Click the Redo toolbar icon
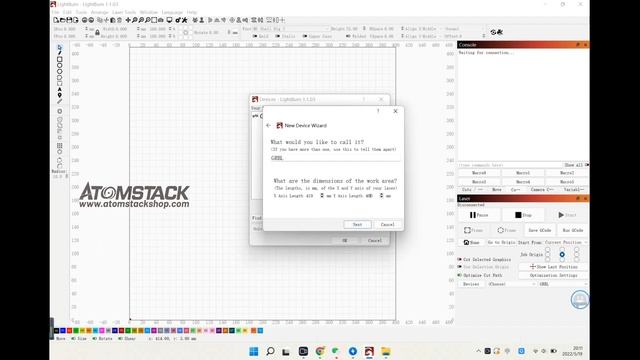 point(91,20)
